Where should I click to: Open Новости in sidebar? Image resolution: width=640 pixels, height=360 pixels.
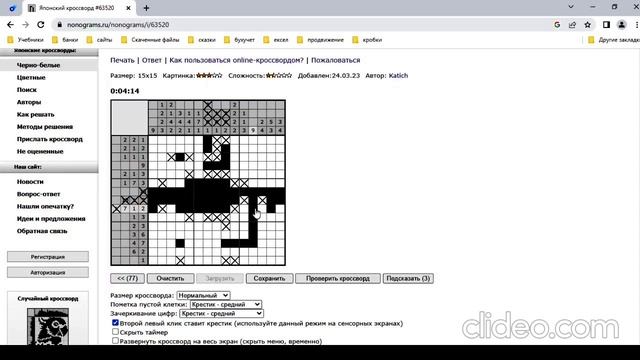(x=30, y=181)
